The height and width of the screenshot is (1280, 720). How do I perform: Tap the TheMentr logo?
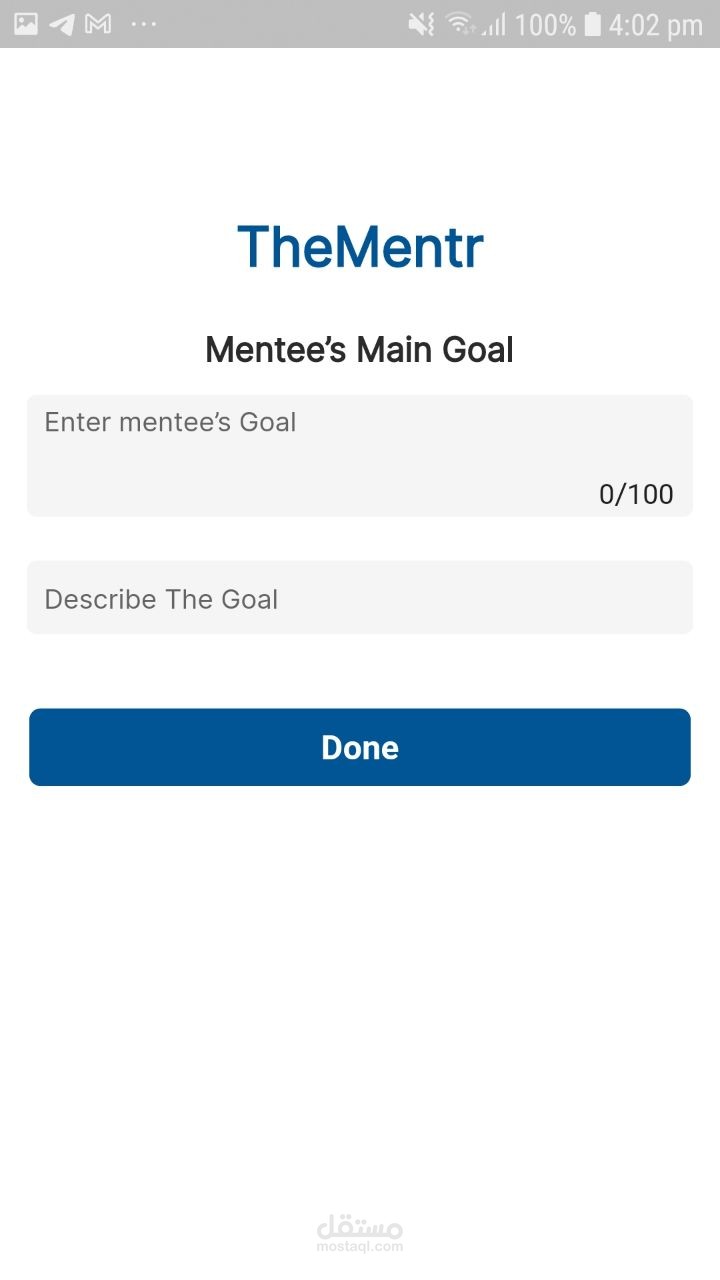[360, 246]
